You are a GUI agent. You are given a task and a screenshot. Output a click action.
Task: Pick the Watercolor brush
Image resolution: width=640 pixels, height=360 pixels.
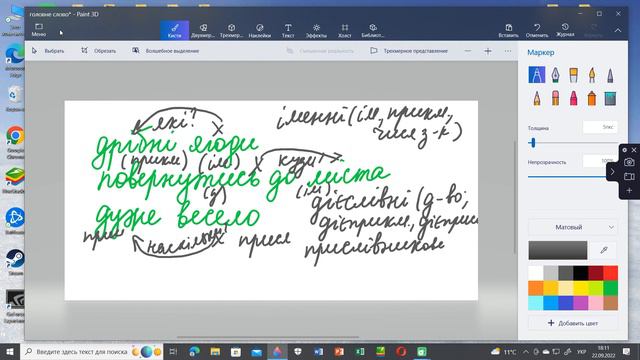pyautogui.click(x=592, y=75)
